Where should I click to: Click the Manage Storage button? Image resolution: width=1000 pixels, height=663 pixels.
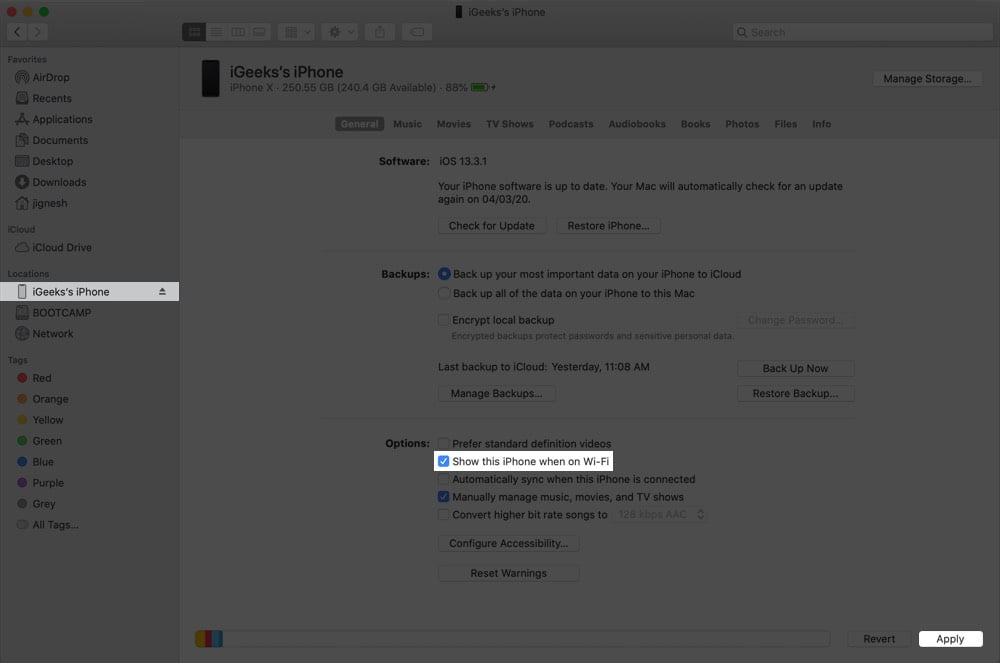927,78
